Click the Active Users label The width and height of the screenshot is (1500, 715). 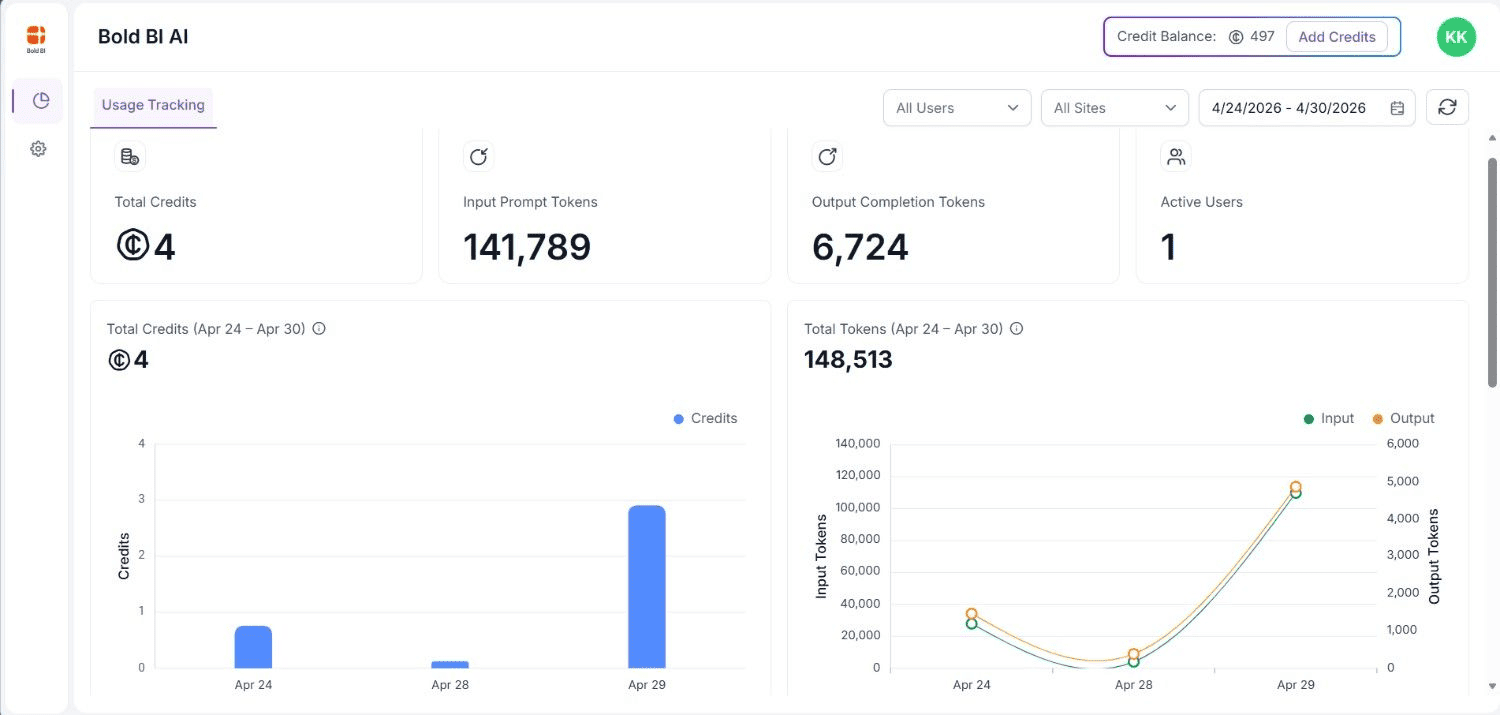[1201, 202]
